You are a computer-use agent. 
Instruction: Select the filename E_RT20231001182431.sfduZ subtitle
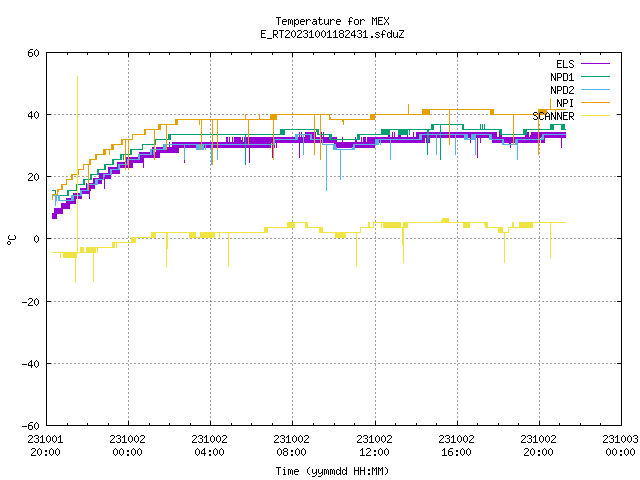(332, 34)
